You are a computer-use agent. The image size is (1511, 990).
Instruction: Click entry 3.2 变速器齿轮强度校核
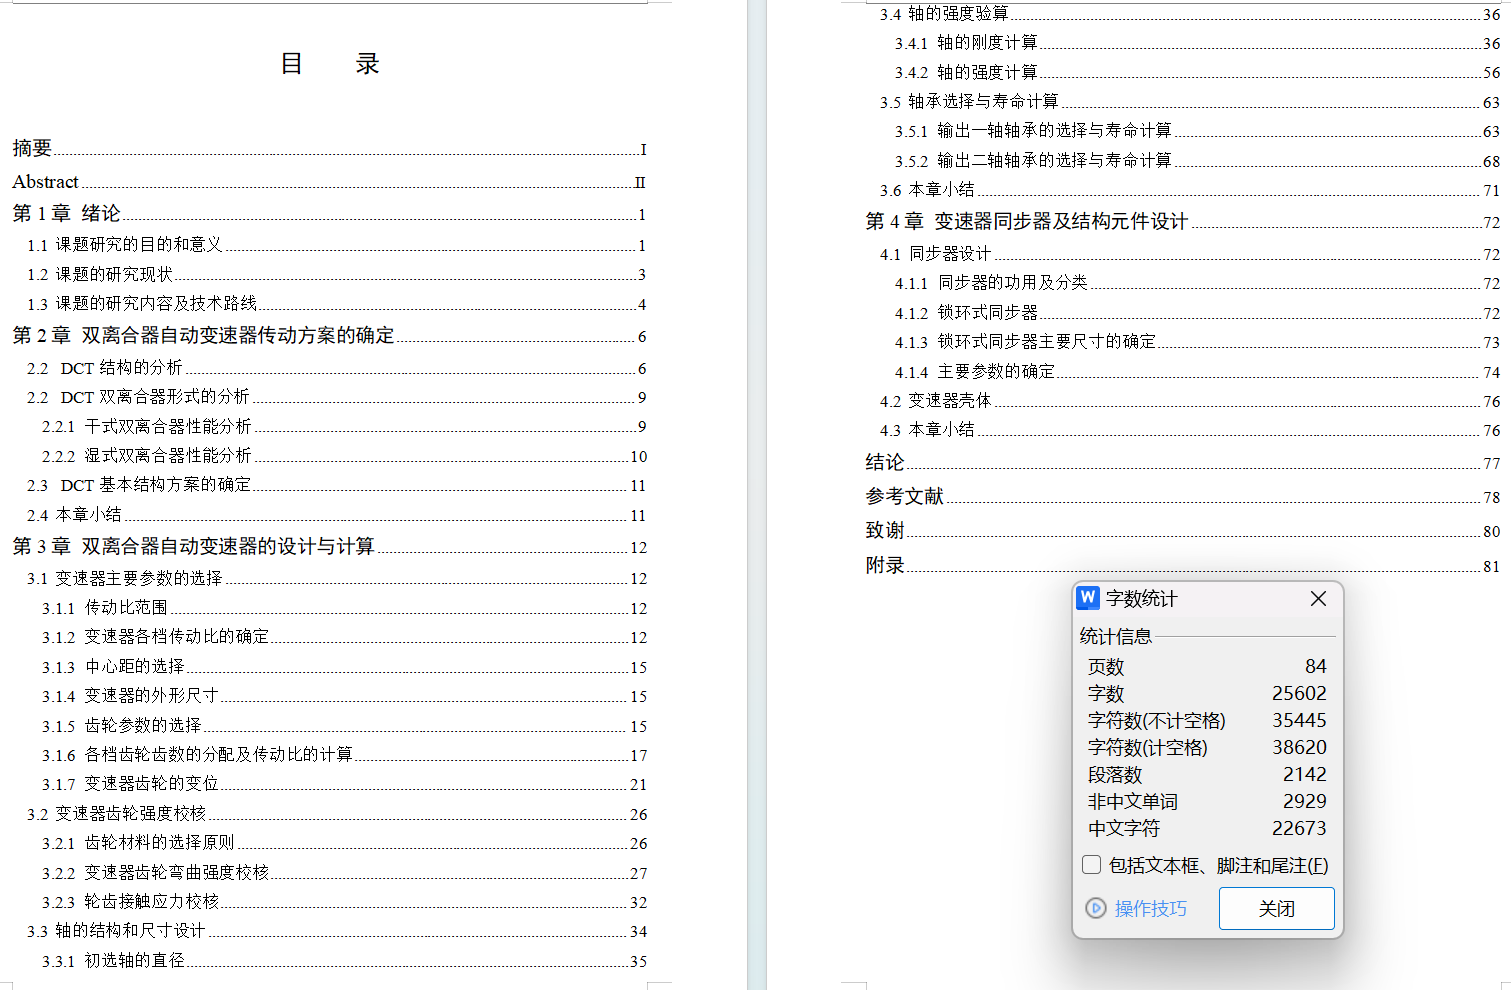coord(336,813)
